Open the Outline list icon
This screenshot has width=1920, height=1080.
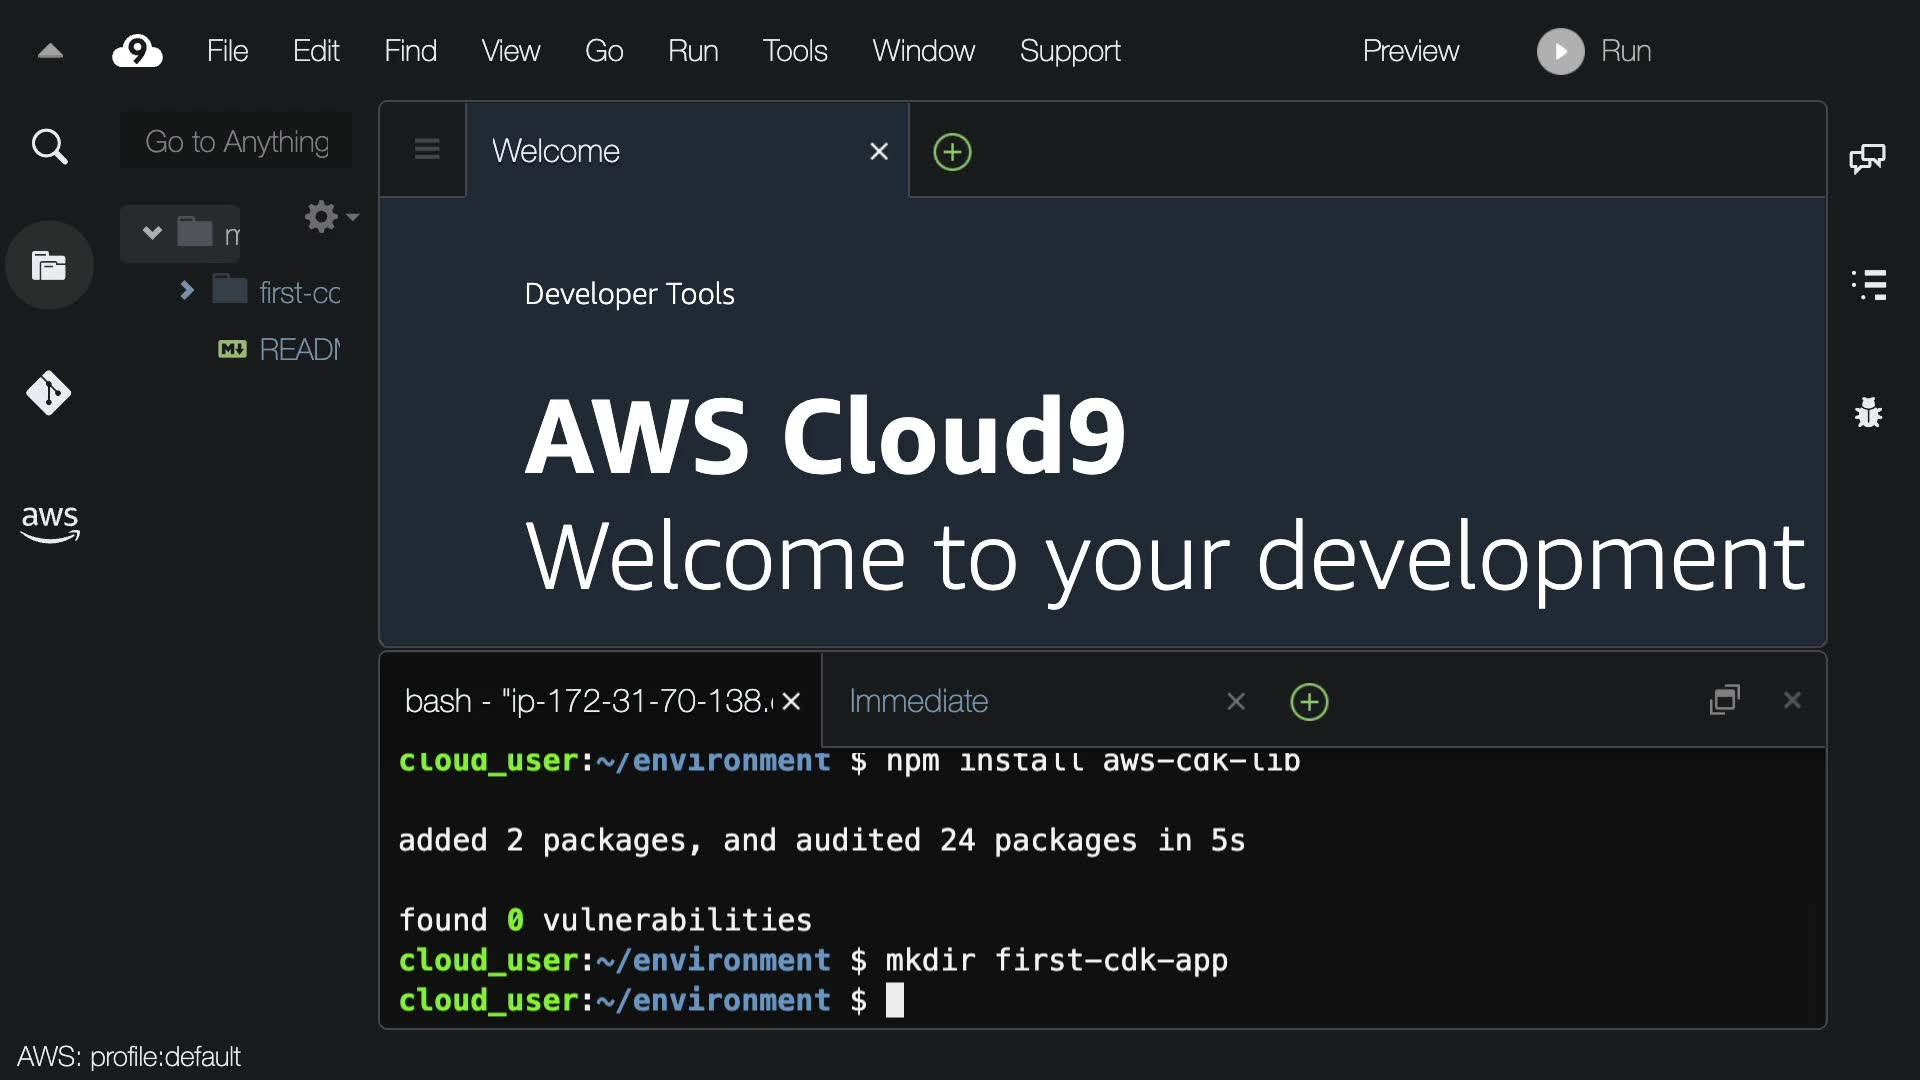[1868, 285]
